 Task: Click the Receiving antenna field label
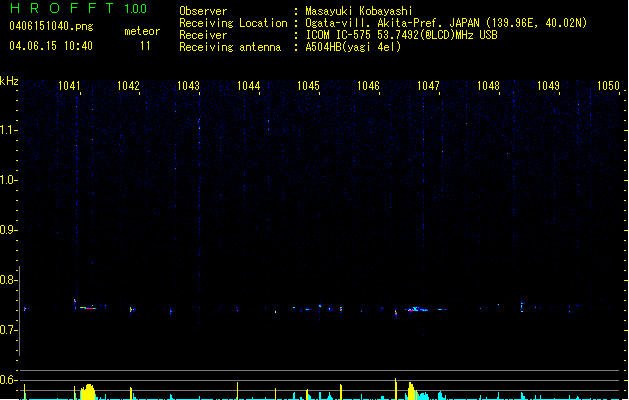pyautogui.click(x=230, y=47)
